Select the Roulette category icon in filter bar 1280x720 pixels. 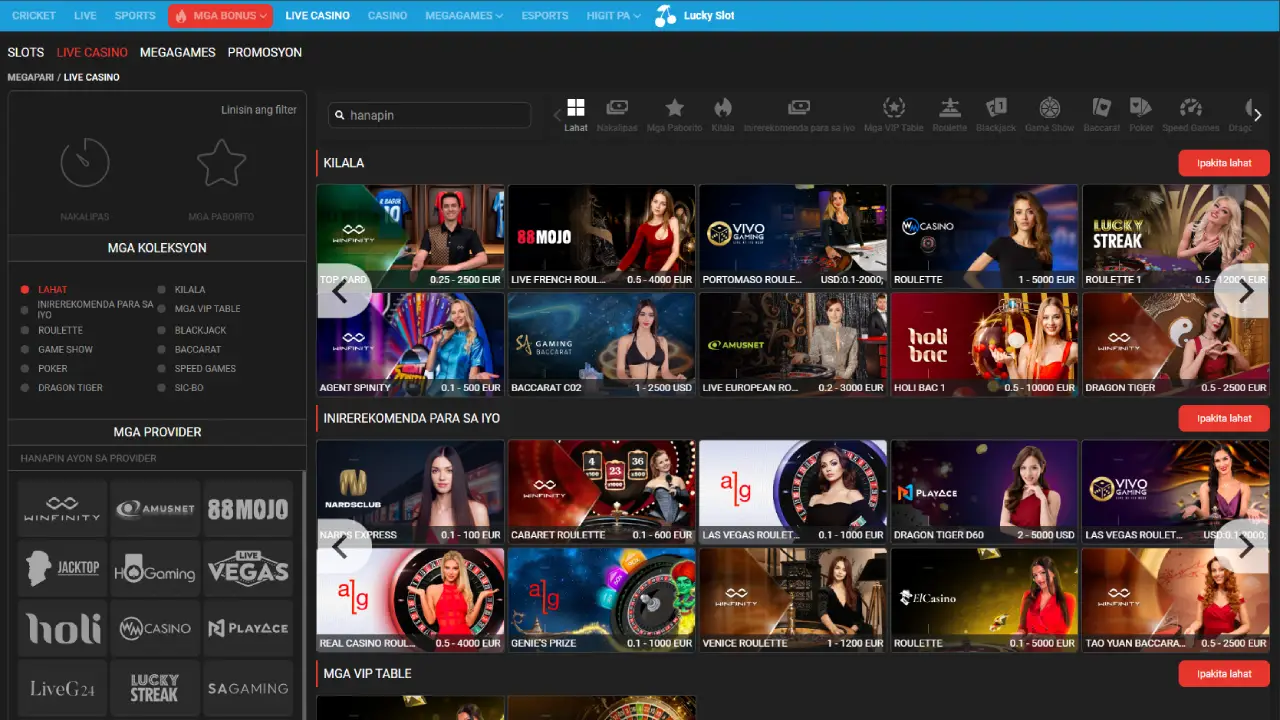[949, 109]
